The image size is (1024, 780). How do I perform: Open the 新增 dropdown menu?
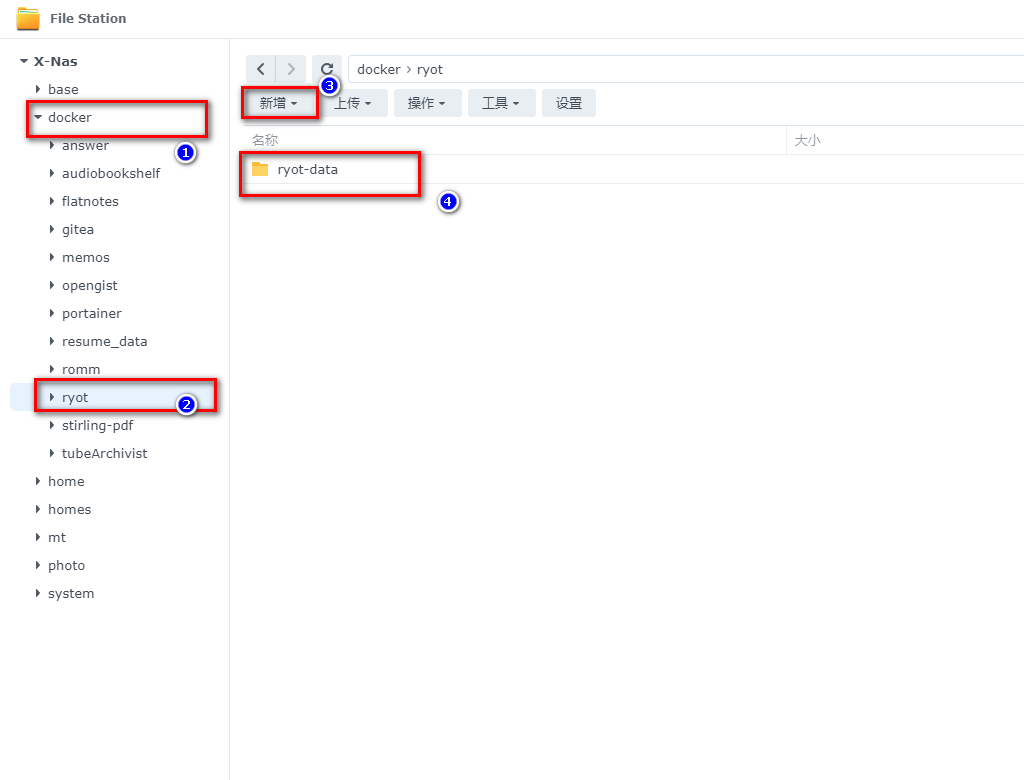coord(279,103)
